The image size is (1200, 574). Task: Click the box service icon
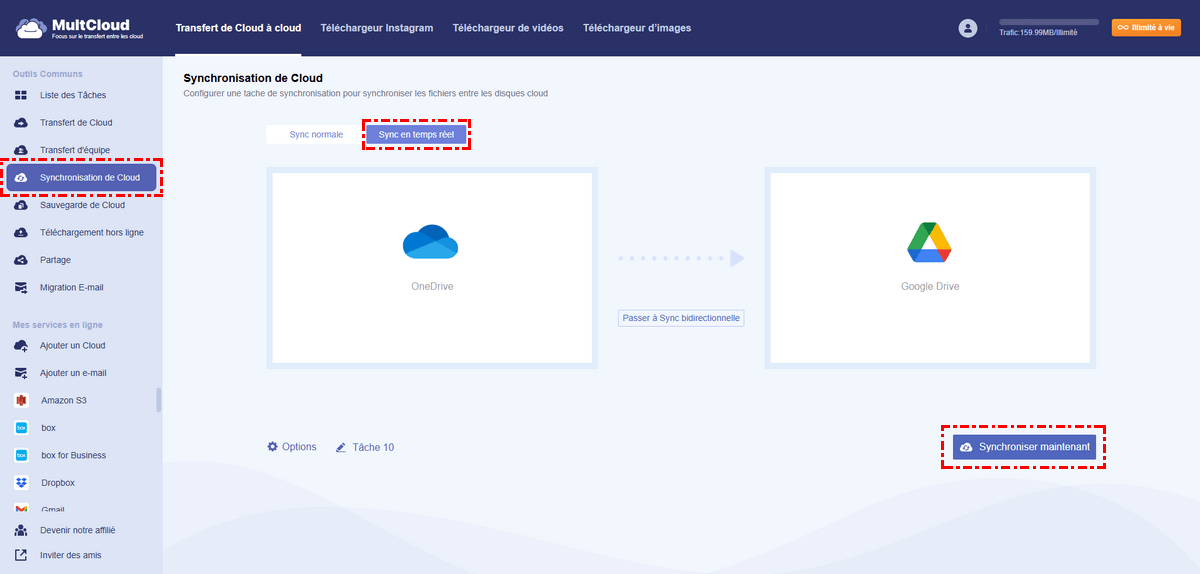pos(21,428)
